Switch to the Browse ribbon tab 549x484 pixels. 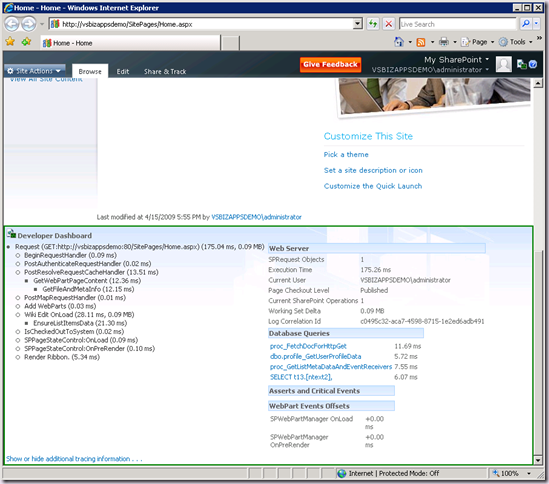90,71
